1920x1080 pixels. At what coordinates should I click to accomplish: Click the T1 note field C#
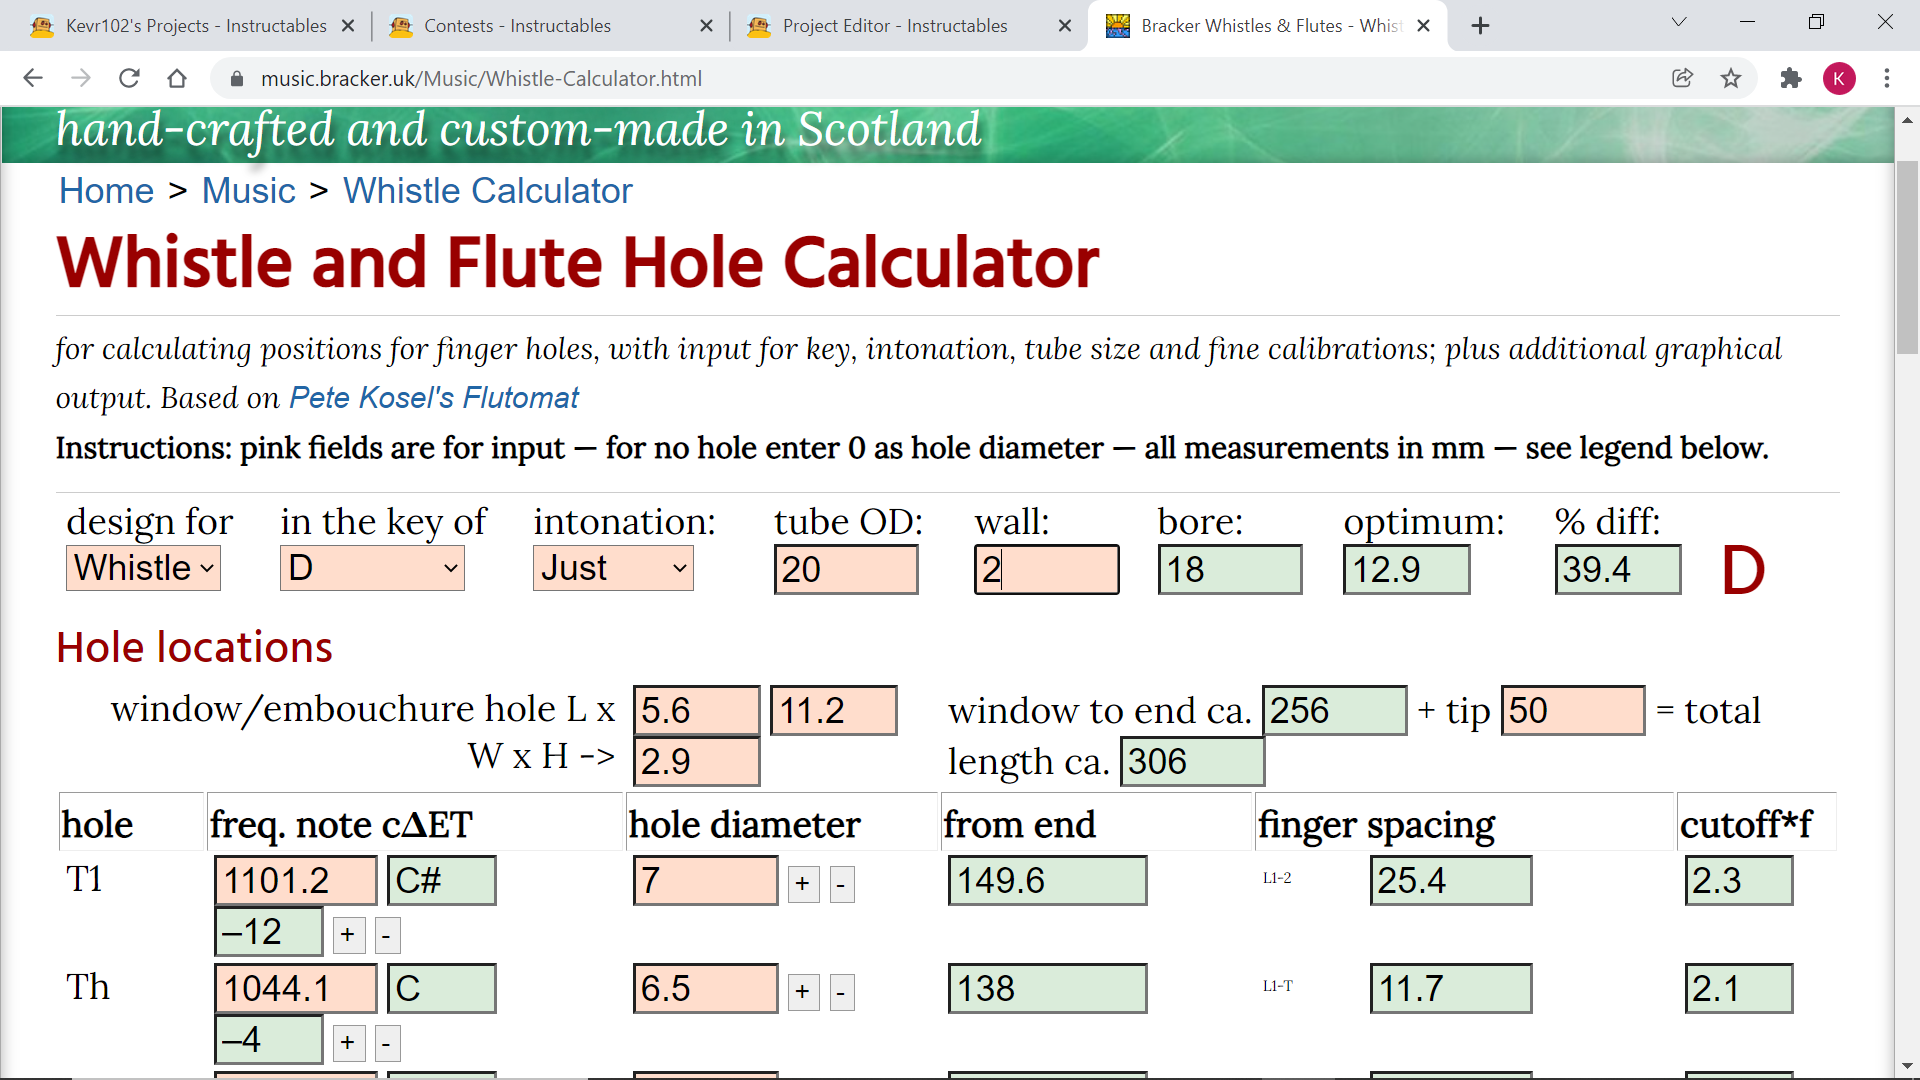pyautogui.click(x=442, y=881)
